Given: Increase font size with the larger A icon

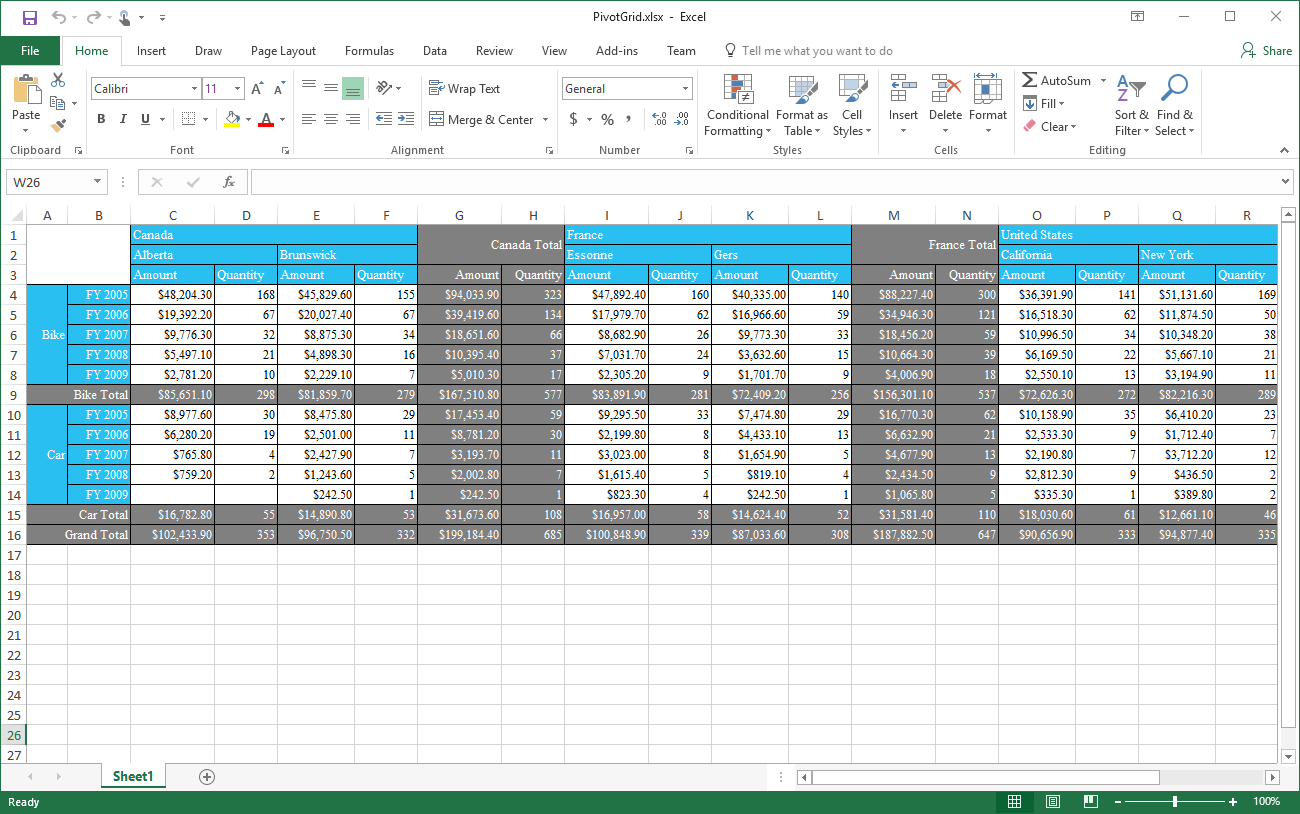Looking at the screenshot, I should pyautogui.click(x=258, y=89).
